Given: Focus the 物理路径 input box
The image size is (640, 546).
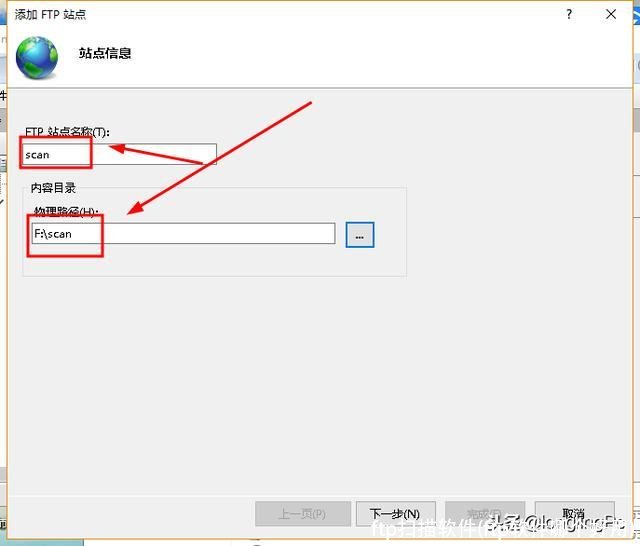Looking at the screenshot, I should 184,233.
